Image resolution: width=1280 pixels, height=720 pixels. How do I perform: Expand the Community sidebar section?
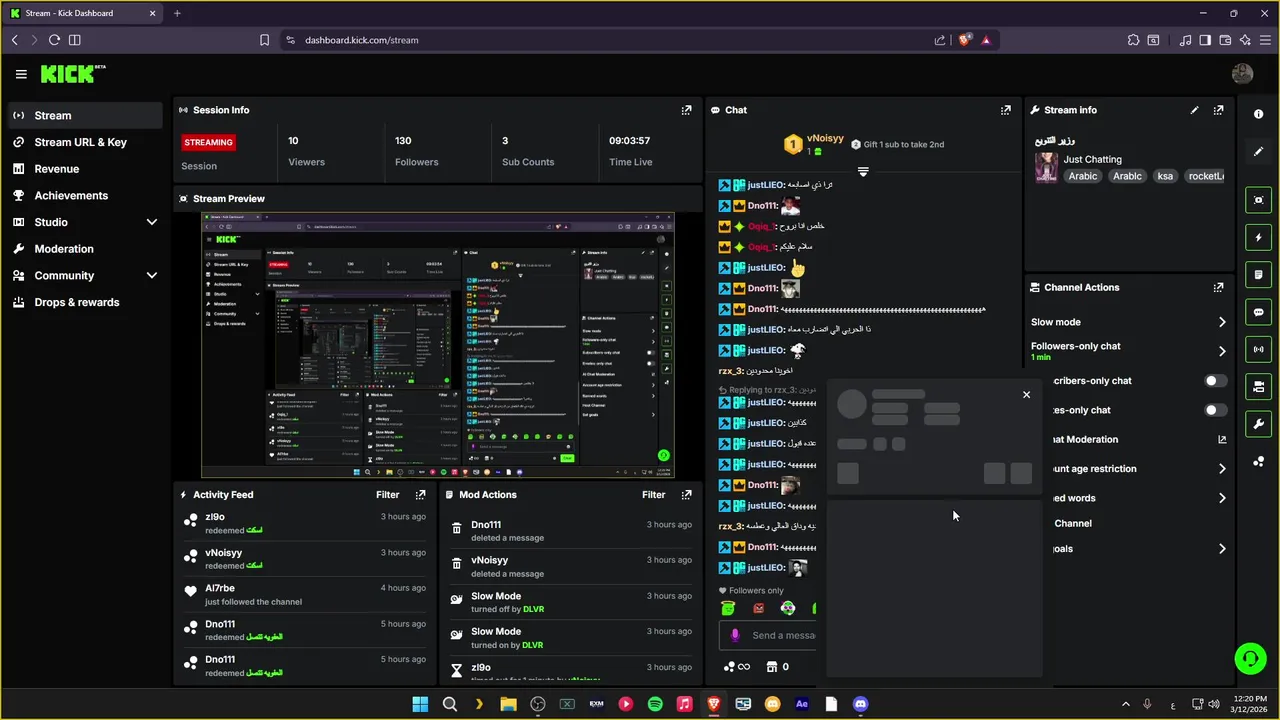[x=152, y=275]
